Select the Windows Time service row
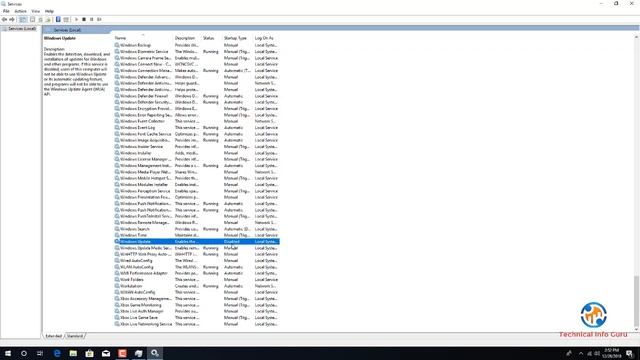The width and height of the screenshot is (640, 360). point(197,235)
